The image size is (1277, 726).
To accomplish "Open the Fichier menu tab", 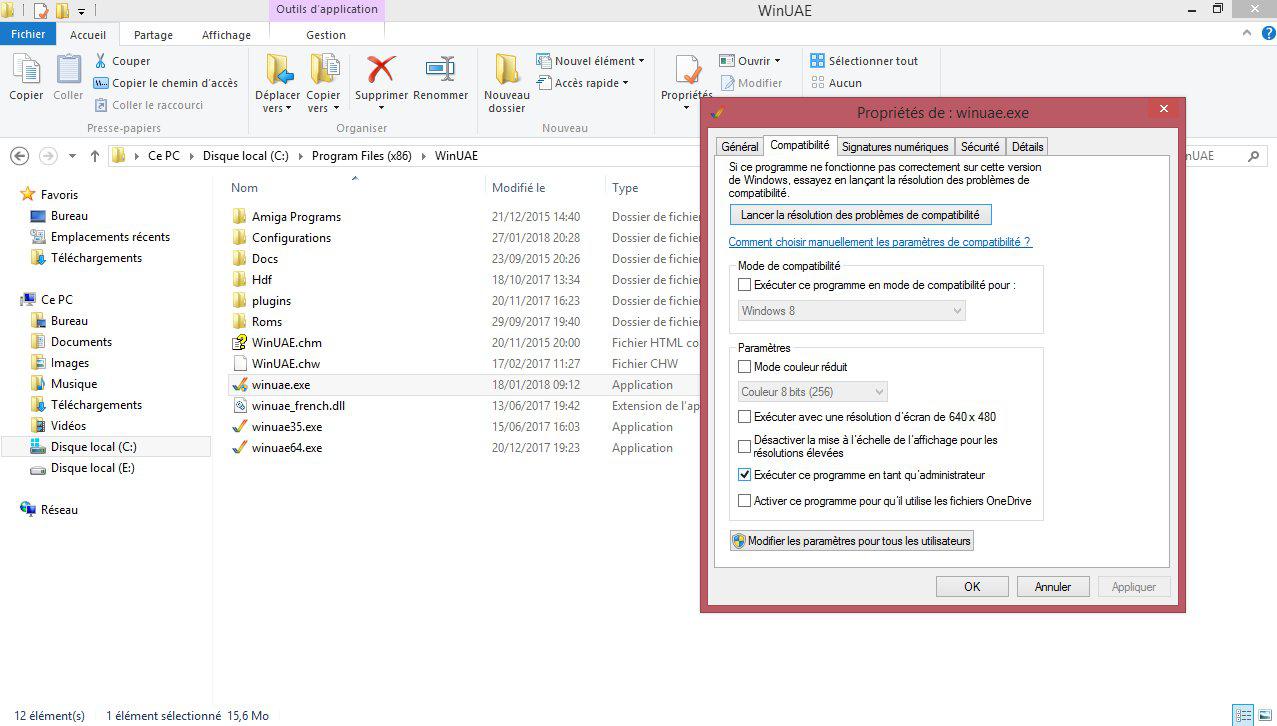I will [28, 34].
